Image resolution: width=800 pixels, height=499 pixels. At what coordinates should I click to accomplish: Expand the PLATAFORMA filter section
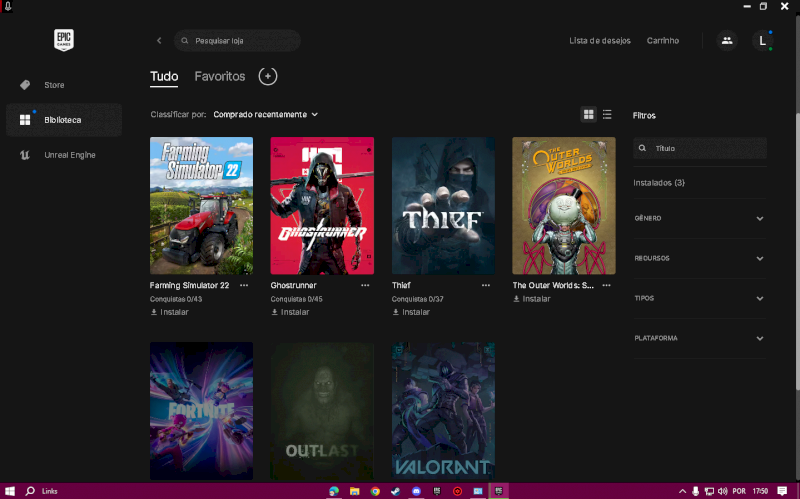click(699, 338)
